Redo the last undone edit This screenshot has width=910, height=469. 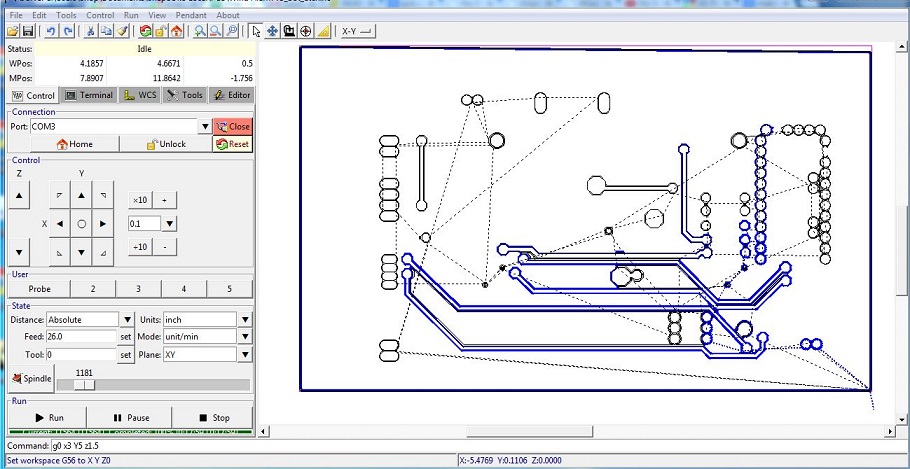pos(67,31)
